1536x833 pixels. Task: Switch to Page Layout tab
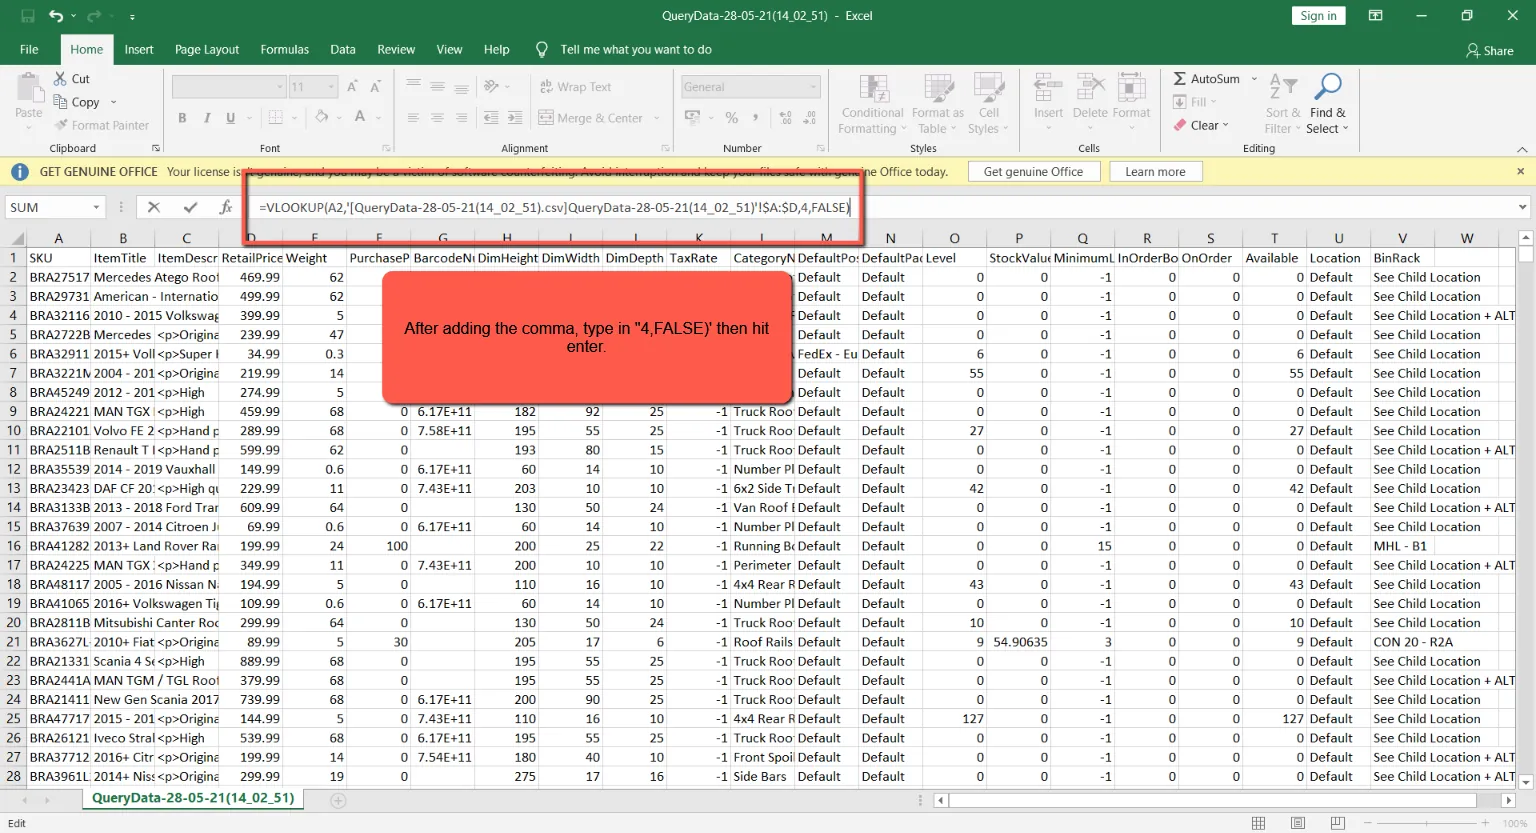pos(207,49)
